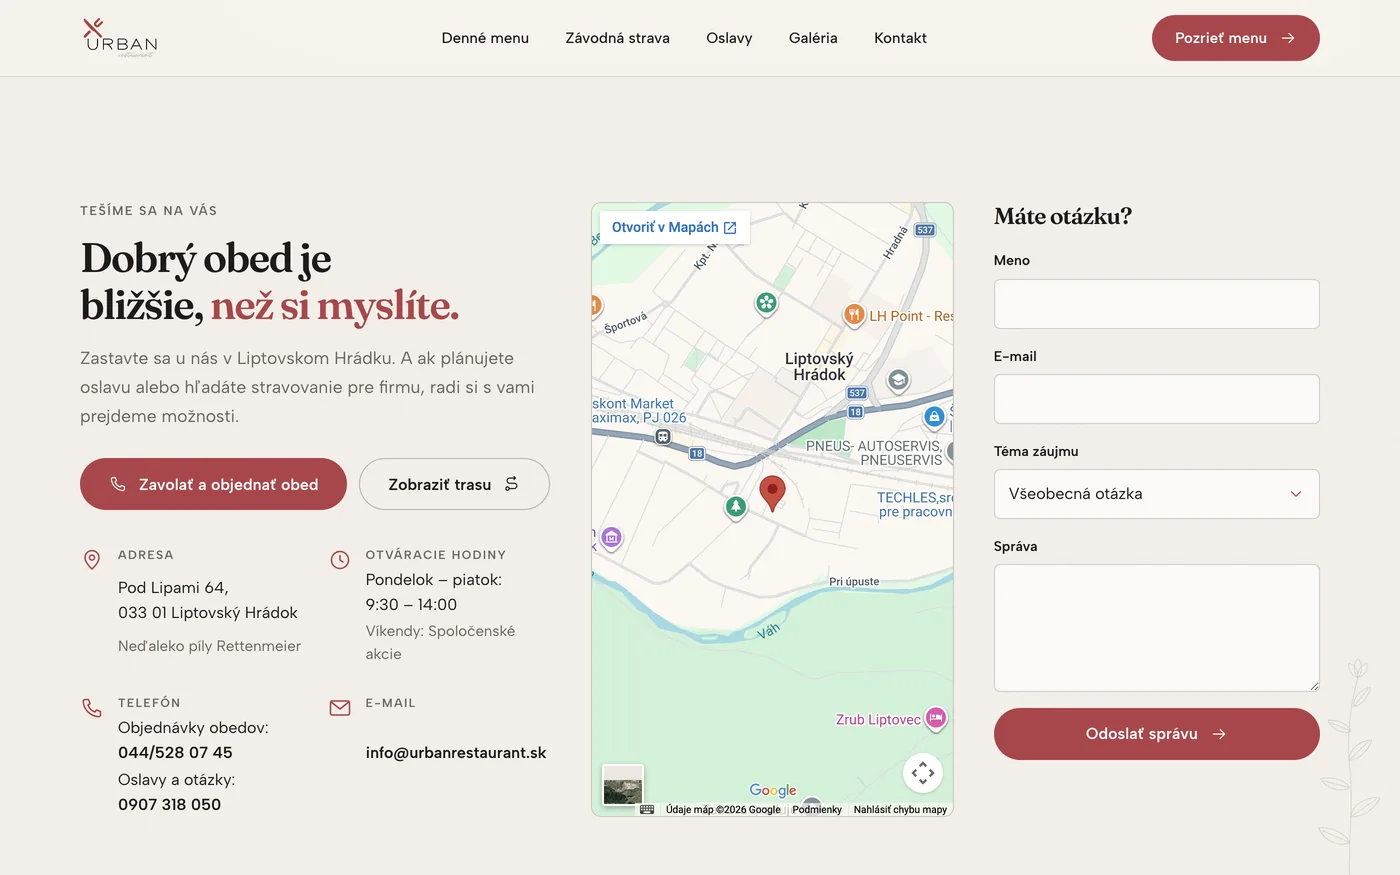The height and width of the screenshot is (875, 1400).
Task: Click the red location pin on the map
Action: click(772, 493)
